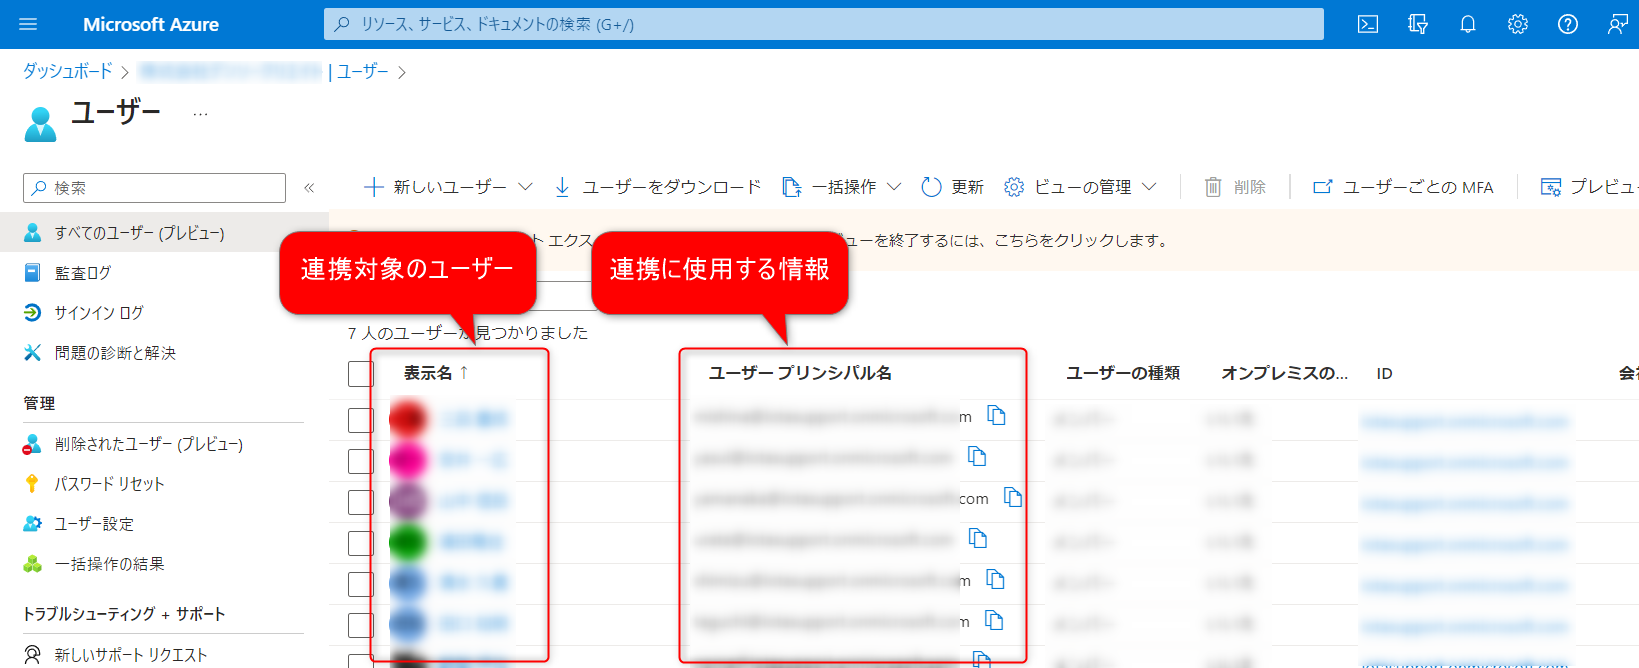Image resolution: width=1639 pixels, height=668 pixels.
Task: Click ユーザーをダウンロード button
Action: 658,187
